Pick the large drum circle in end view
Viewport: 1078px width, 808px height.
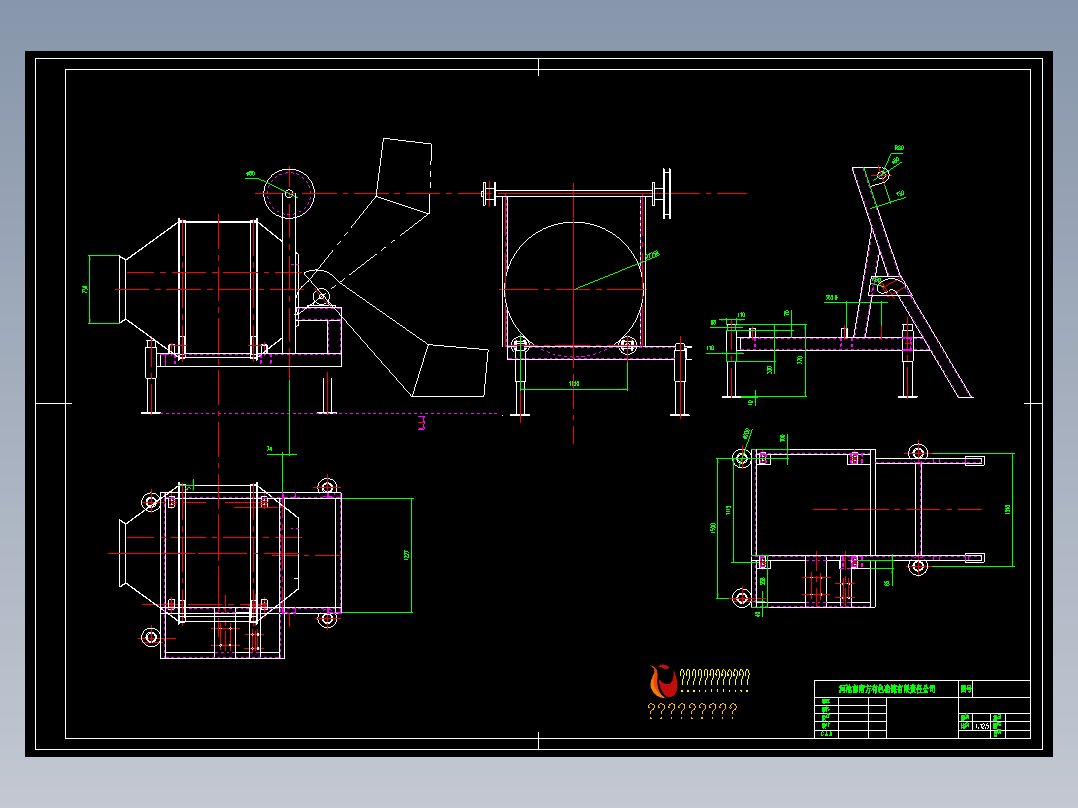pyautogui.click(x=574, y=290)
